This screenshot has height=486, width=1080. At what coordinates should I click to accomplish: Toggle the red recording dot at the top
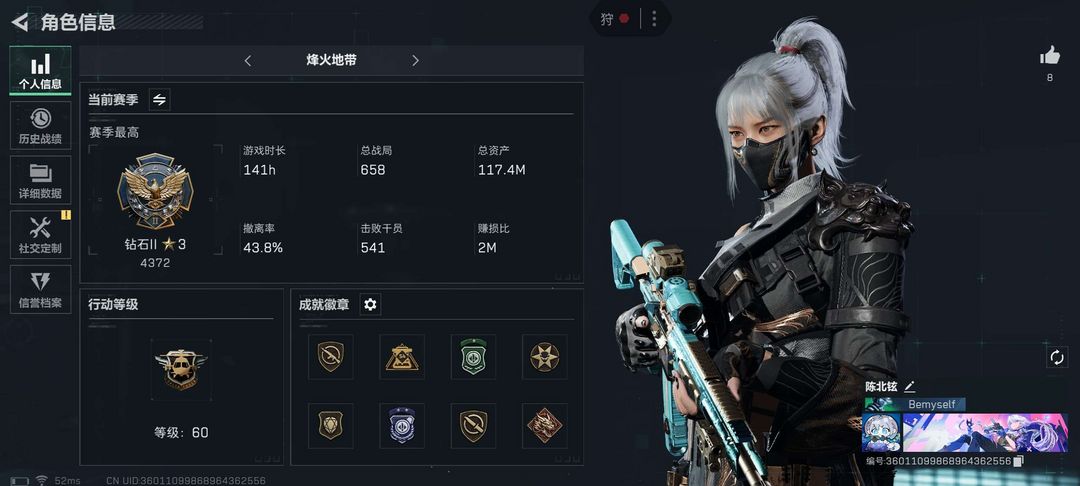pos(624,19)
